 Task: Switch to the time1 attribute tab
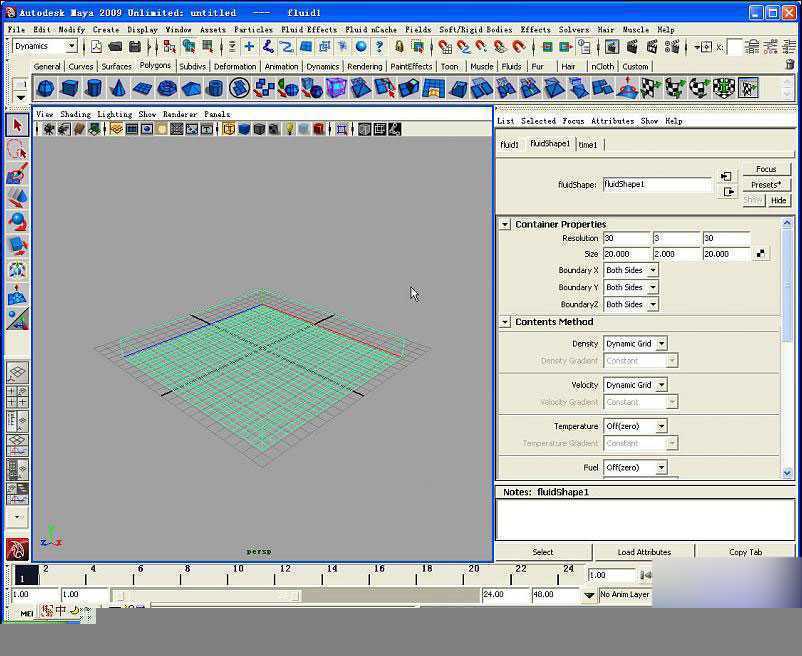click(588, 145)
